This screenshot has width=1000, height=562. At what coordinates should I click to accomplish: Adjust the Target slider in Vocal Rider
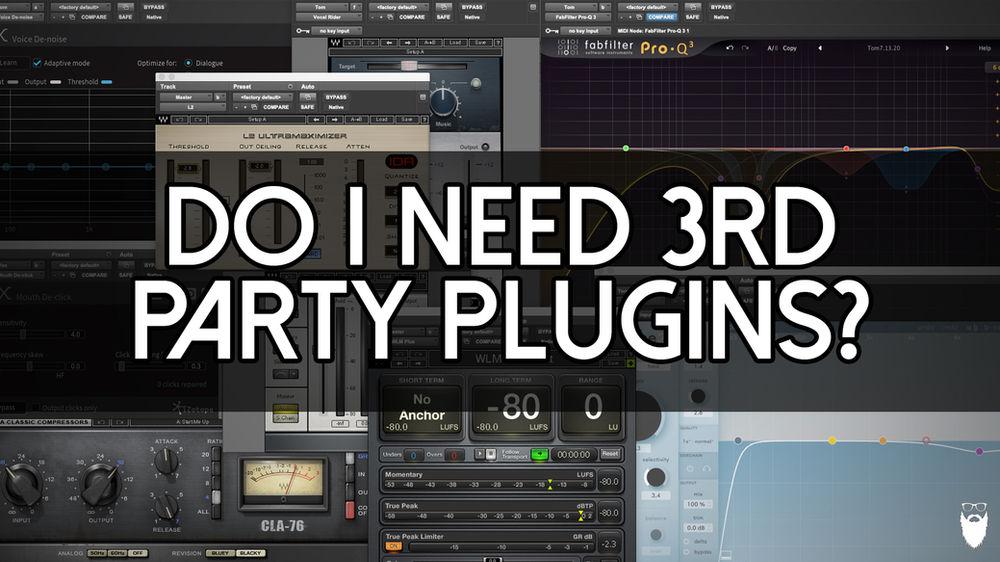pyautogui.click(x=409, y=66)
